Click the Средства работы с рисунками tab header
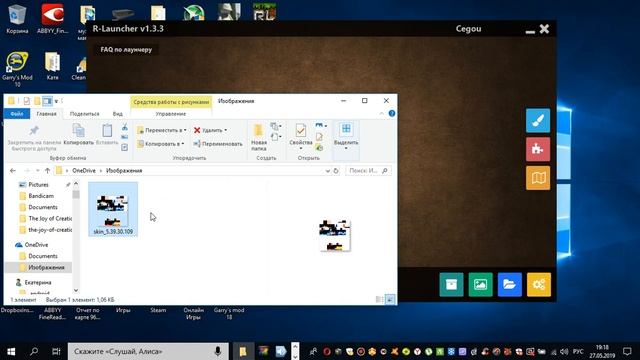The height and width of the screenshot is (360, 640). pos(171,102)
